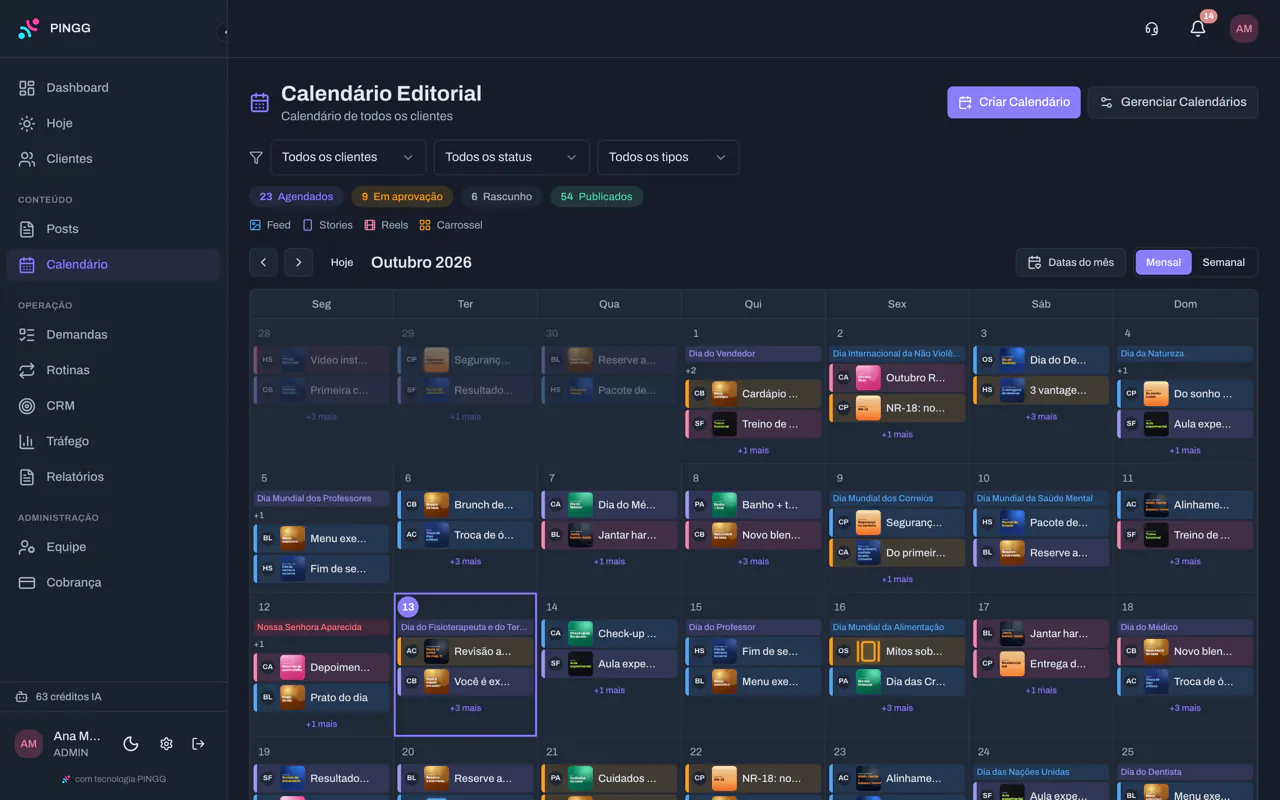
Task: Click the filter funnel icon
Action: click(x=256, y=157)
